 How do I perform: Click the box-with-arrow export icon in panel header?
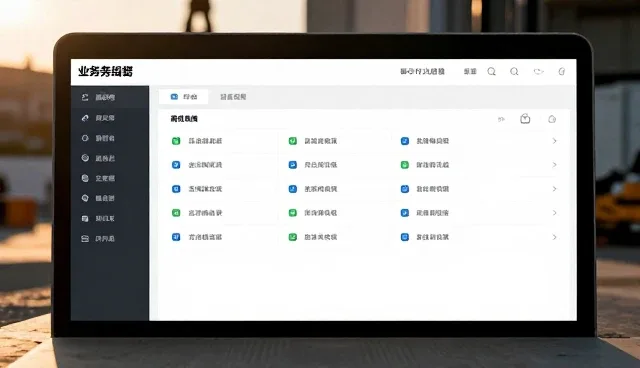(x=525, y=119)
